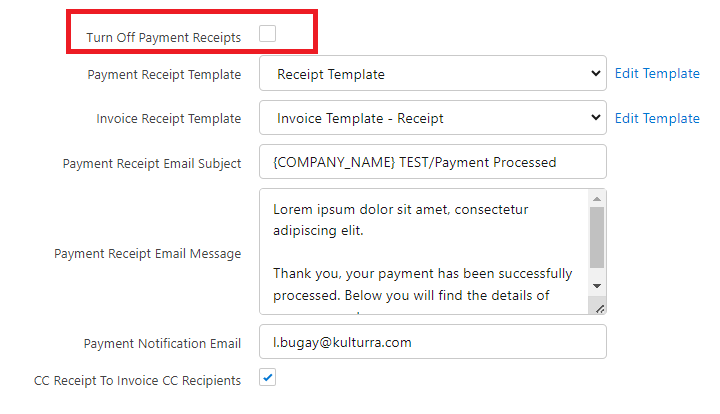Viewport: 720px width, 414px height.
Task: Uncheck CC Receipt To Invoice CC Recipients
Action: point(267,378)
